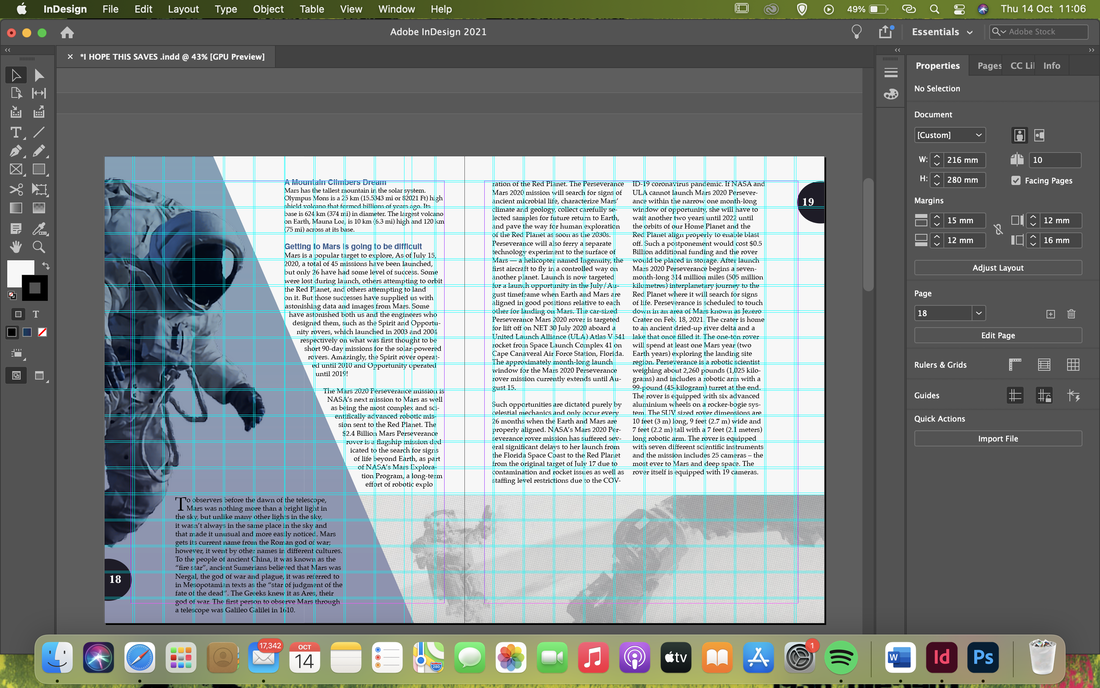The image size is (1100, 688).
Task: Show the document grid icon
Action: point(1073,364)
